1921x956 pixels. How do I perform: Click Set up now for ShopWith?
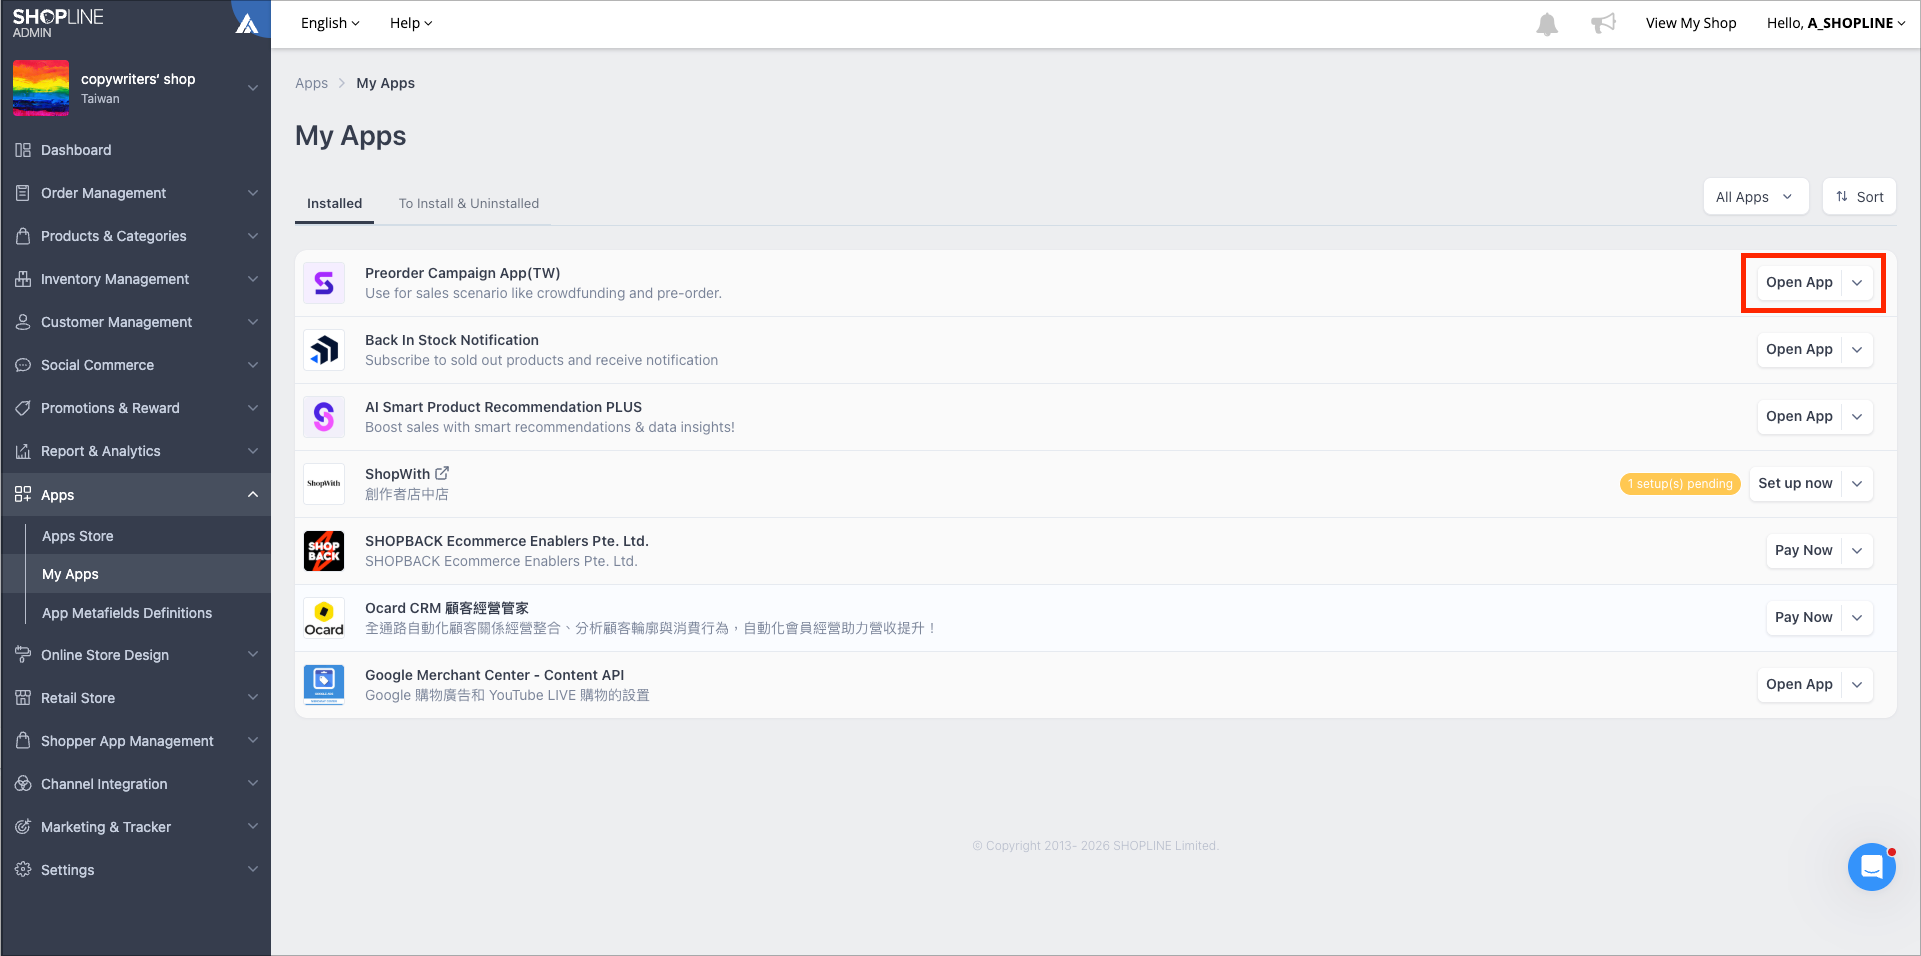pyautogui.click(x=1795, y=484)
